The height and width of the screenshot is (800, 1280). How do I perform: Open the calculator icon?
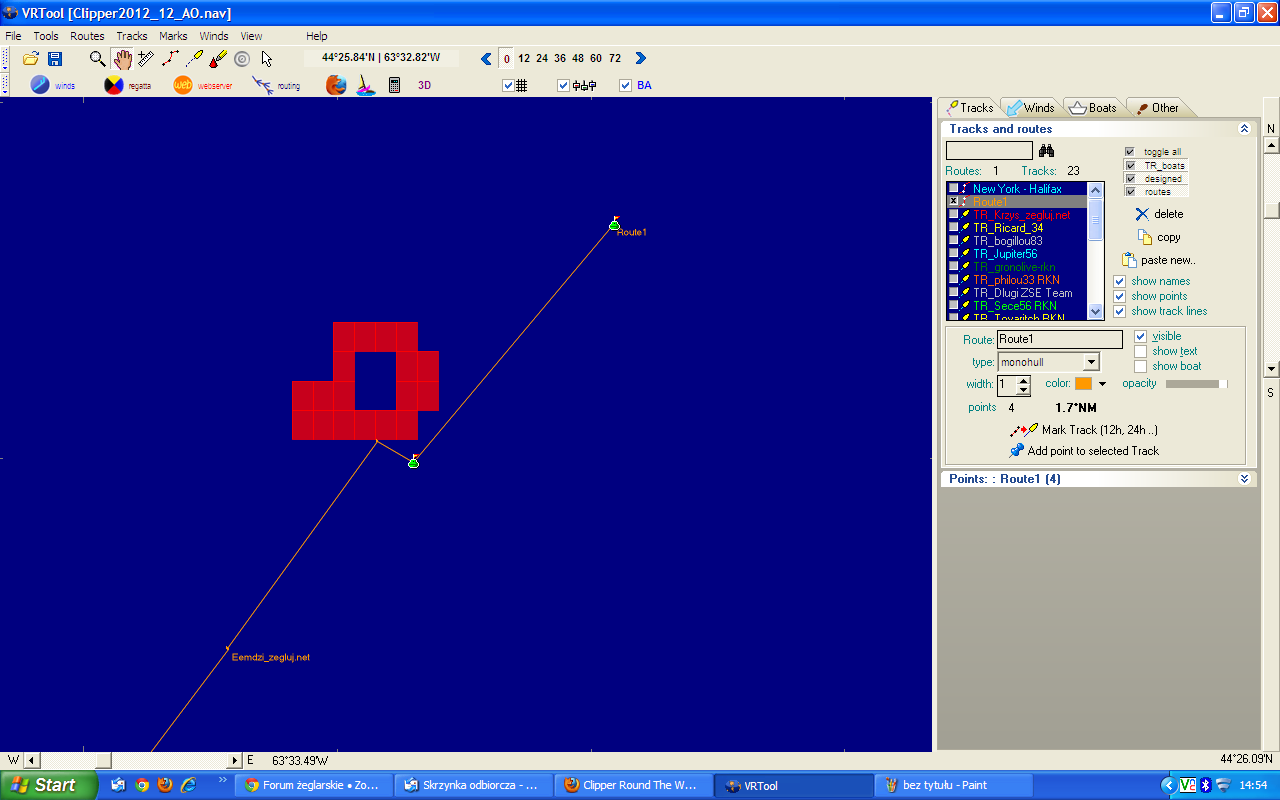point(394,86)
